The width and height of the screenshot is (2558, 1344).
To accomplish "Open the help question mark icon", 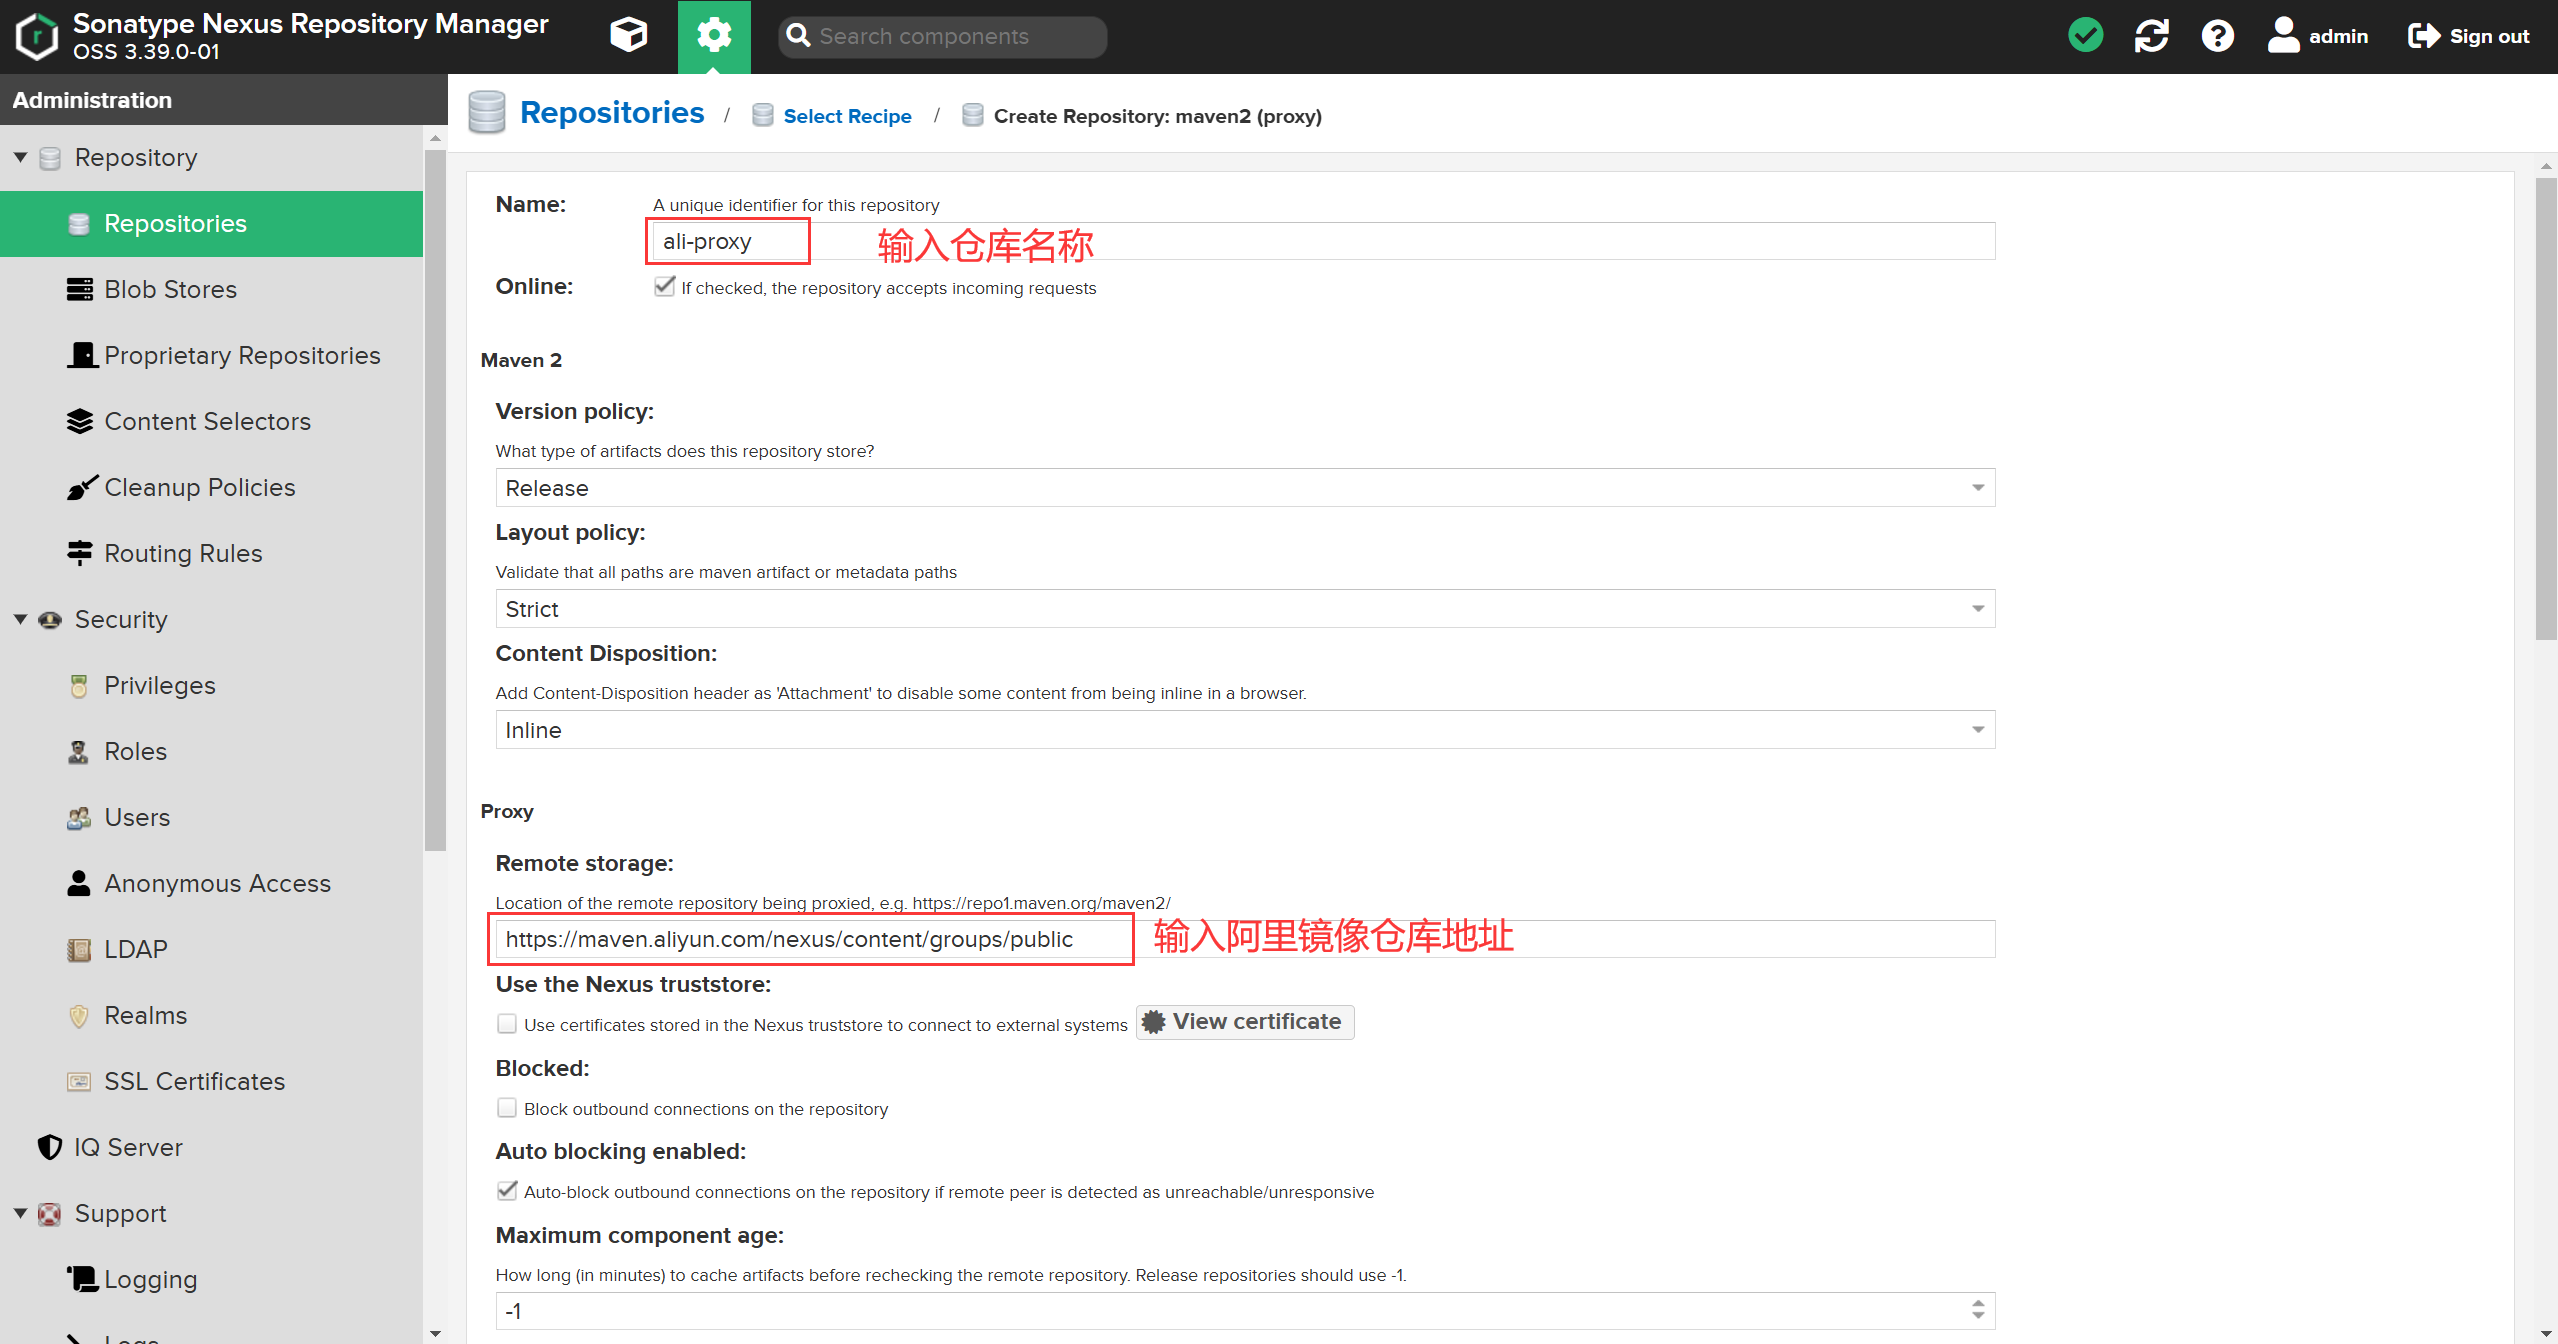I will [x=2217, y=36].
